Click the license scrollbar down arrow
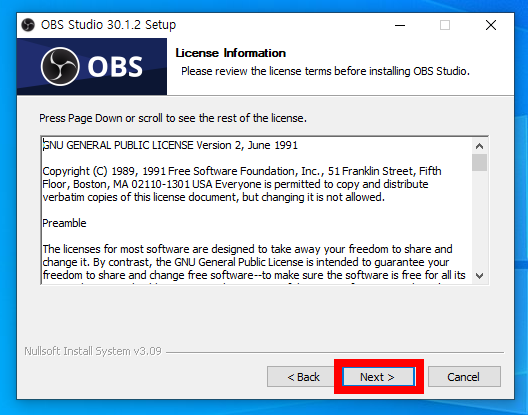The width and height of the screenshot is (528, 415). click(480, 276)
